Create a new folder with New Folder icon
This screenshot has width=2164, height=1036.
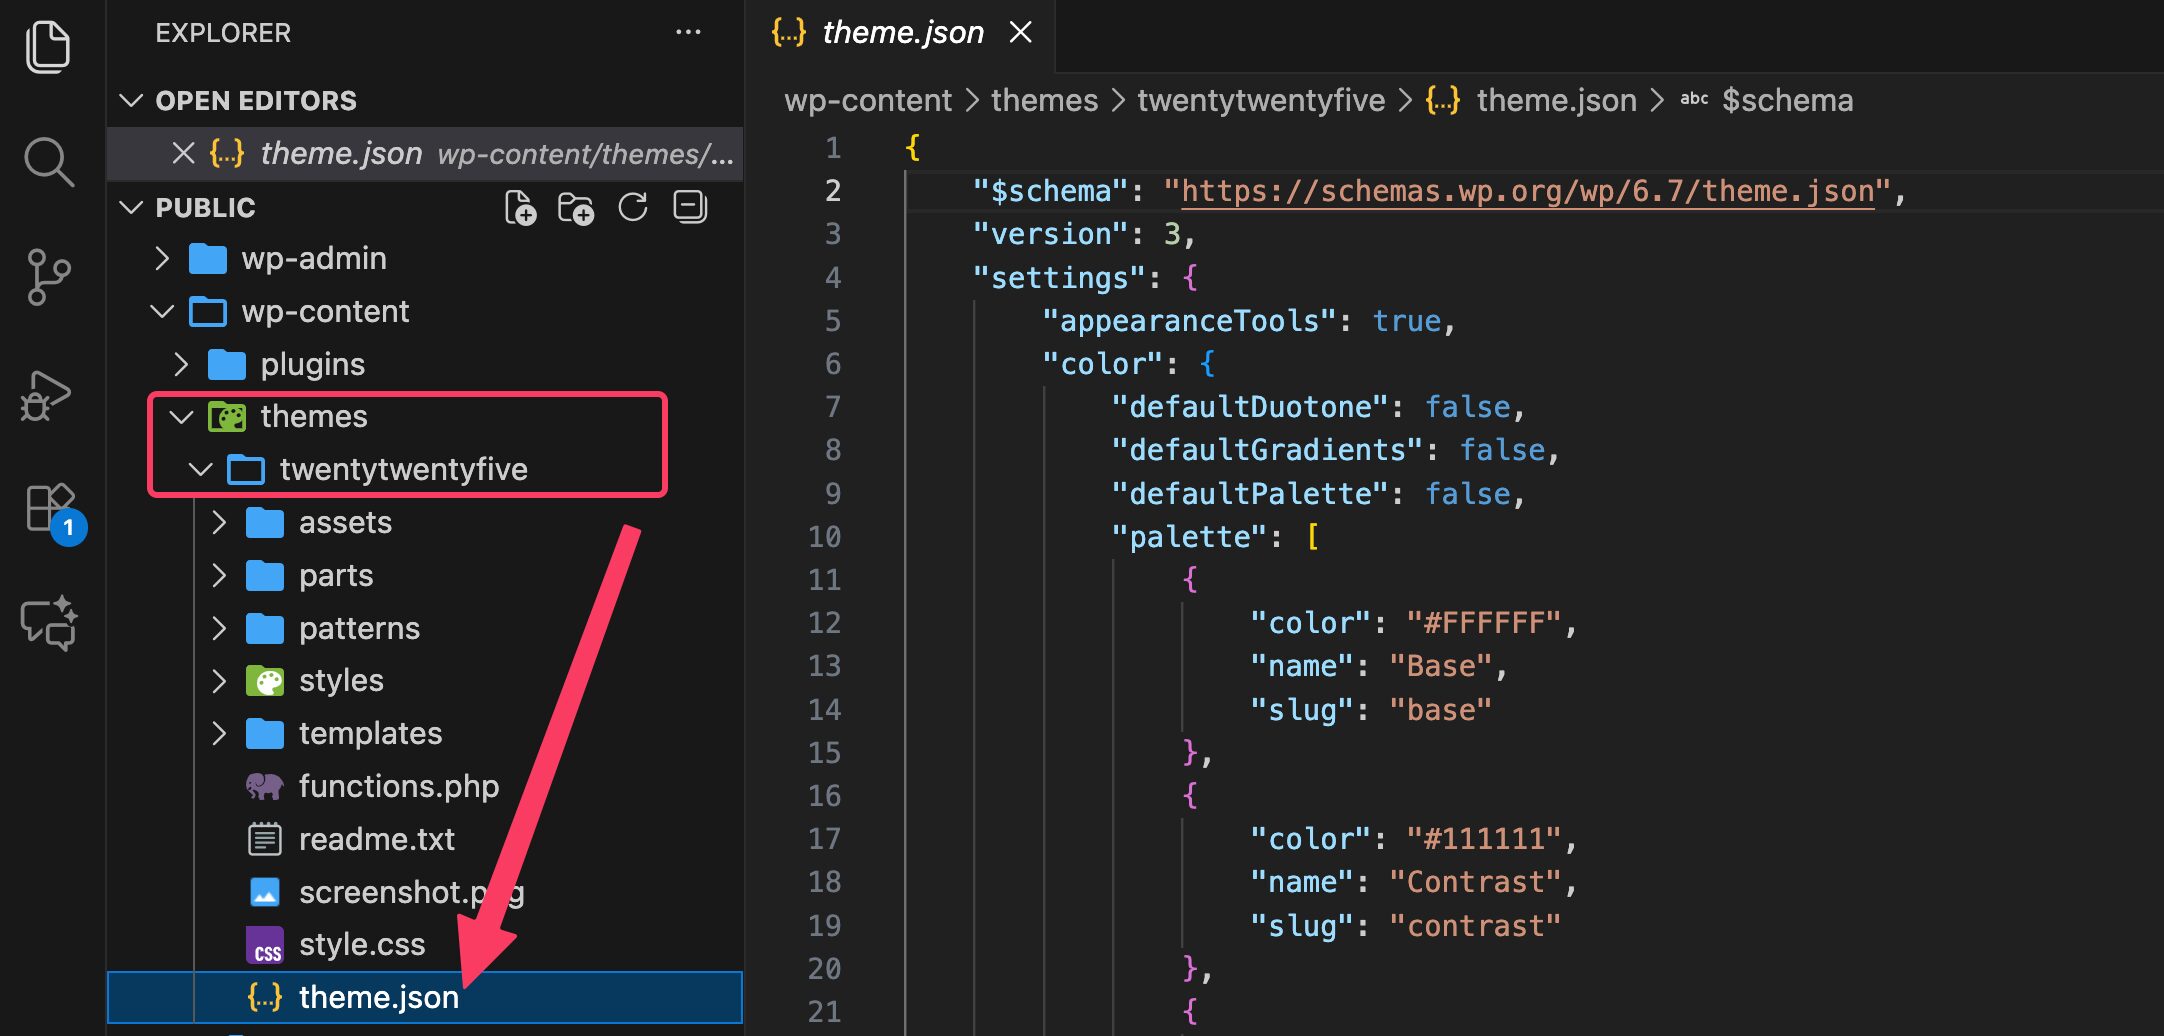(x=577, y=207)
